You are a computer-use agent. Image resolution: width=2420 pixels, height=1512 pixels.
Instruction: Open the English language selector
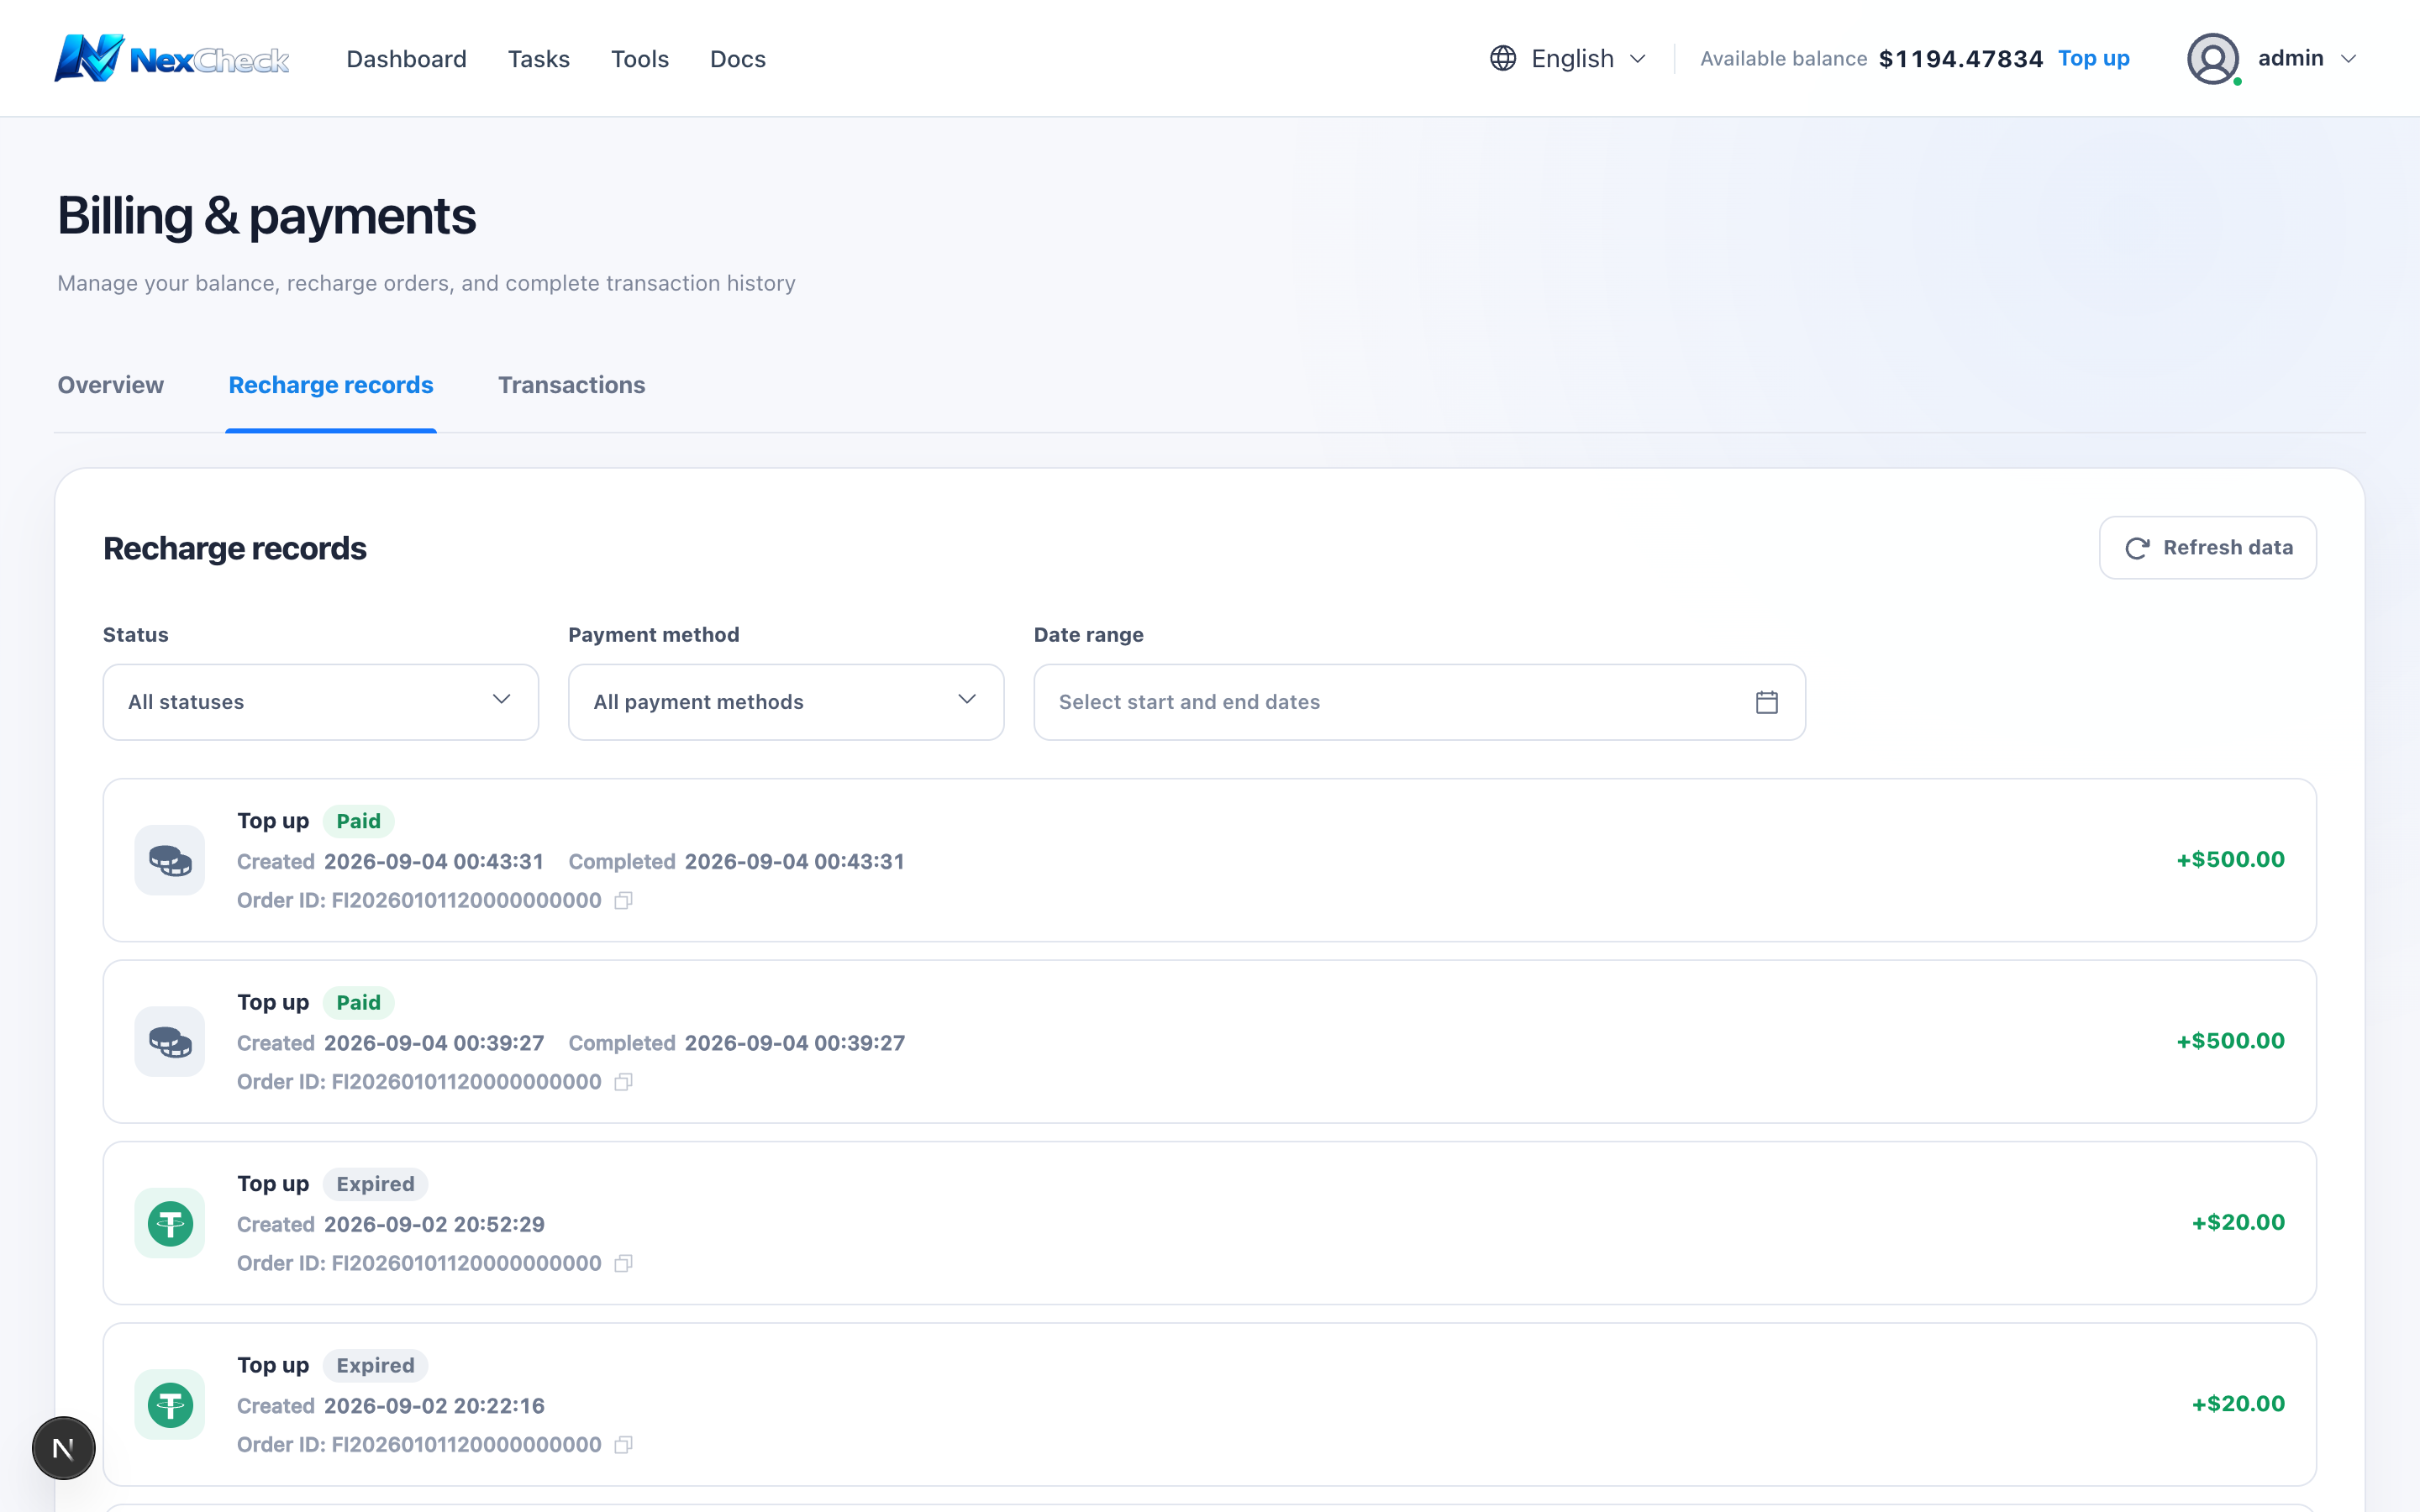coord(1568,59)
